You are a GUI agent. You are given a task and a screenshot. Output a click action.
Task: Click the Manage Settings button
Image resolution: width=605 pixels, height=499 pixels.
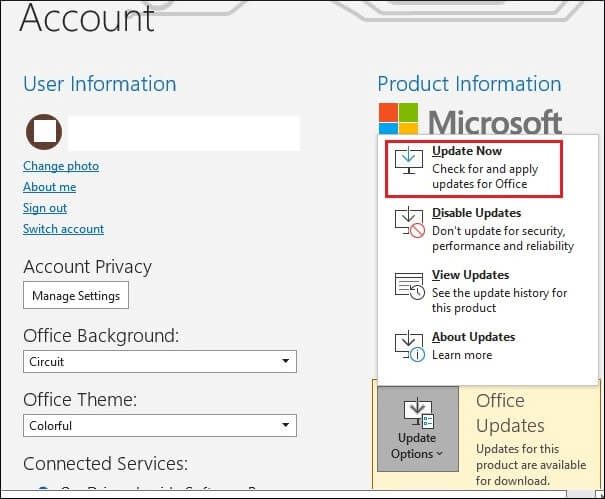pos(76,296)
